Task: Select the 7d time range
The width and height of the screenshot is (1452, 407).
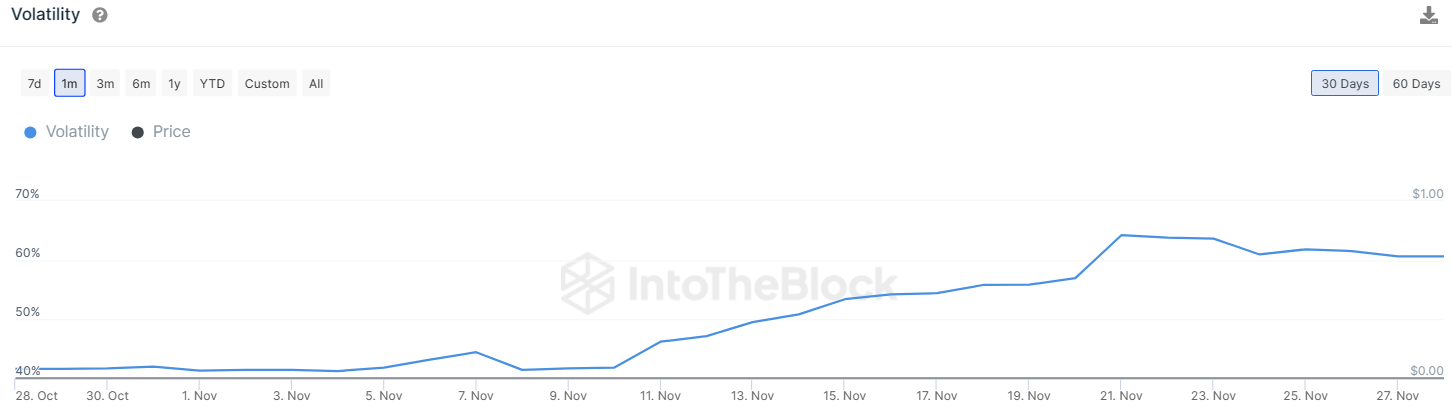Action: 34,83
